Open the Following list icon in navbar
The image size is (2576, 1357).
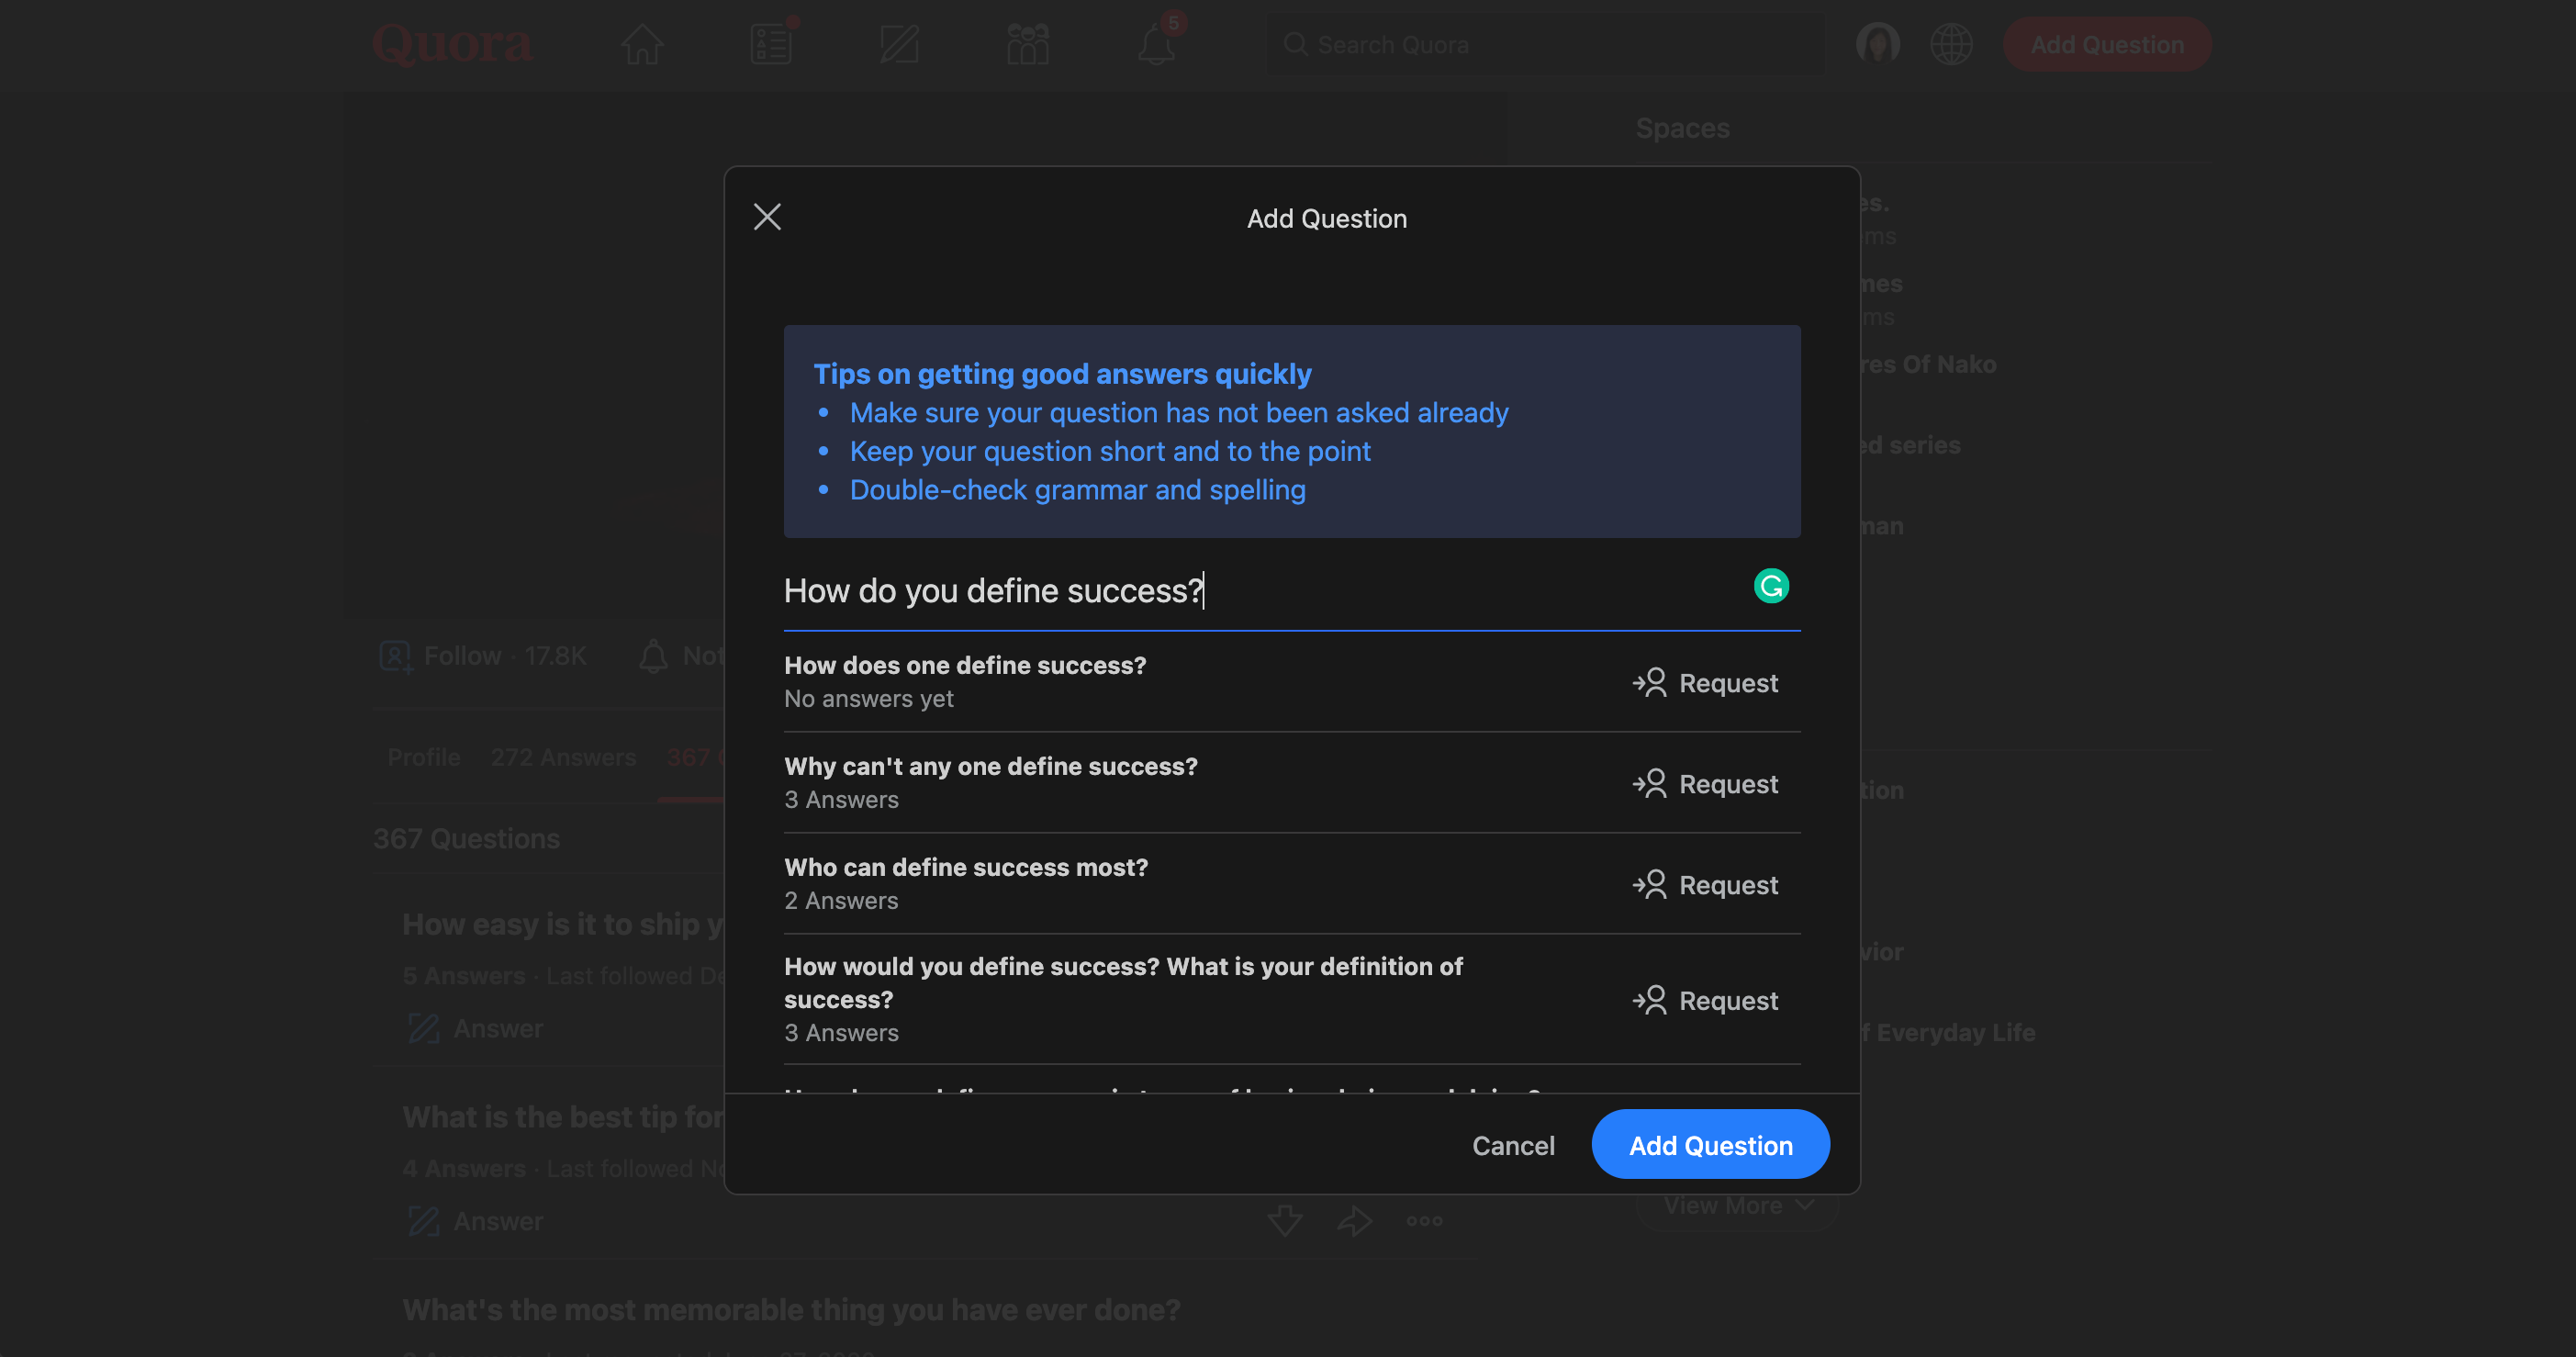[771, 45]
